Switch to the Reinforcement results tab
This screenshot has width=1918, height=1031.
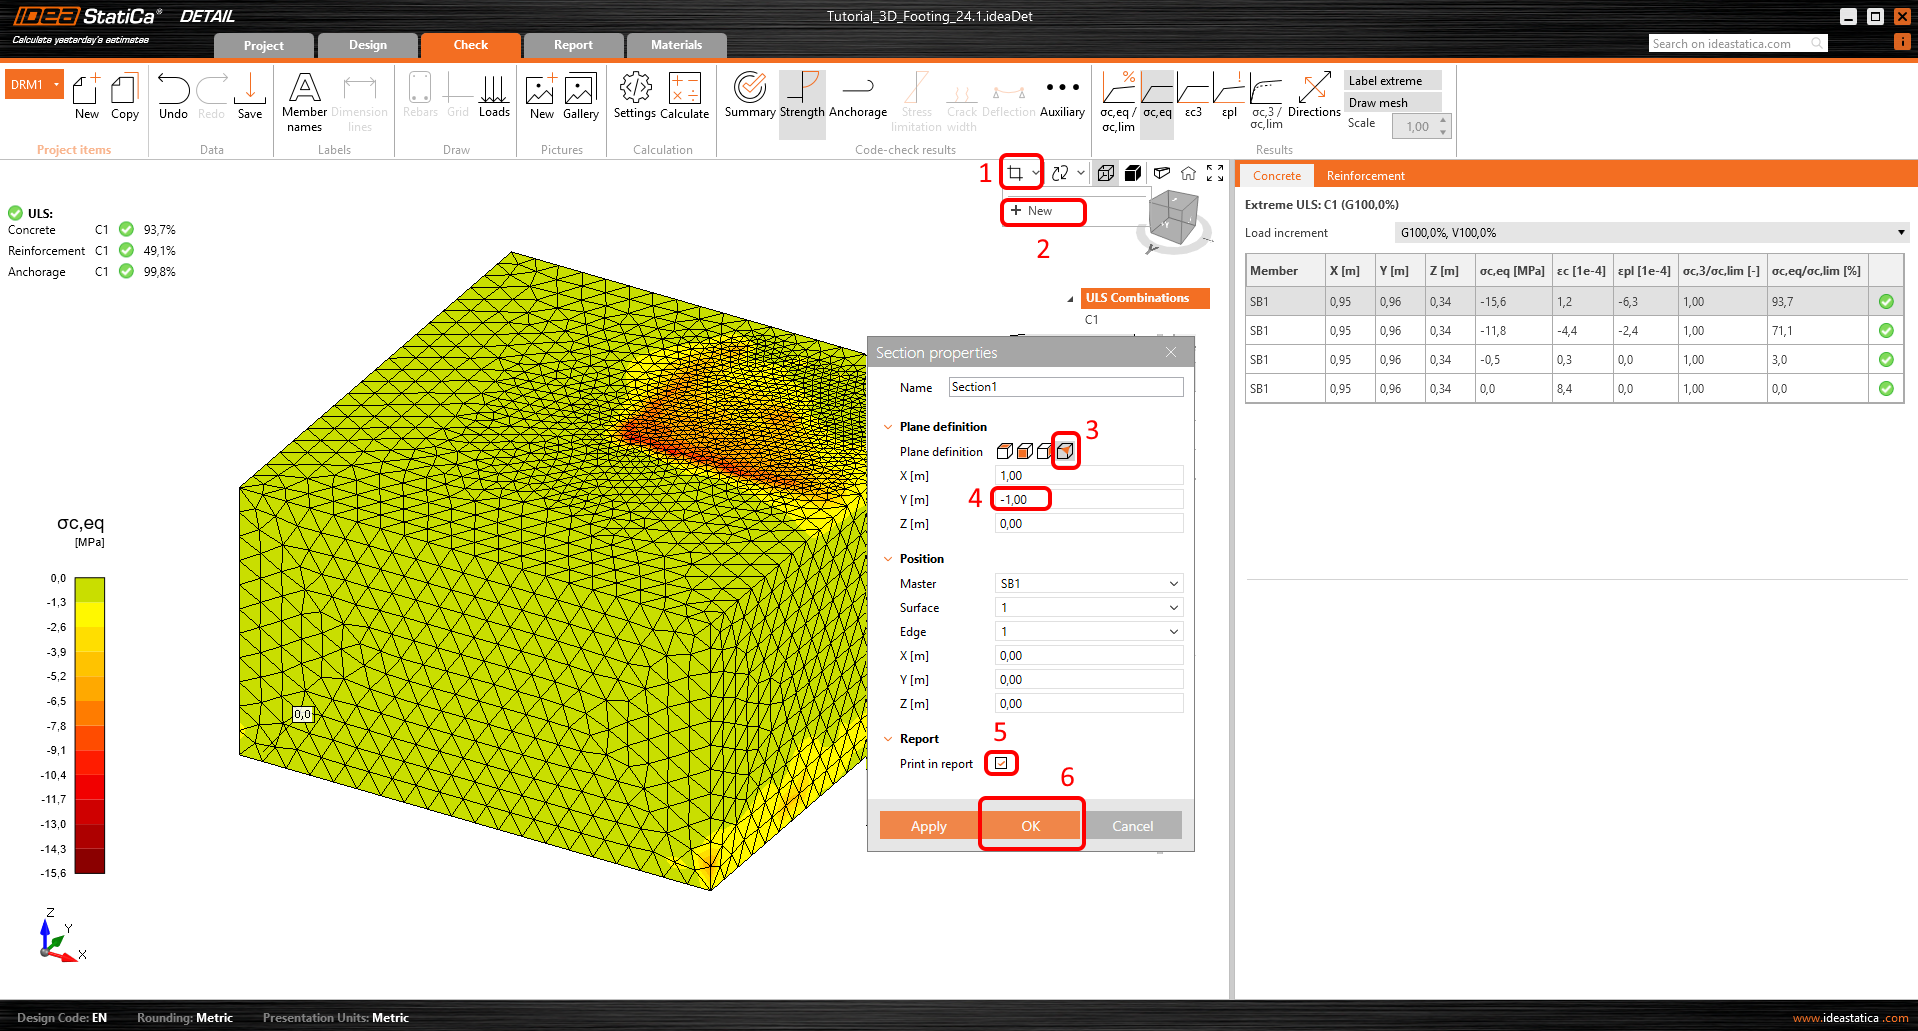coord(1365,176)
